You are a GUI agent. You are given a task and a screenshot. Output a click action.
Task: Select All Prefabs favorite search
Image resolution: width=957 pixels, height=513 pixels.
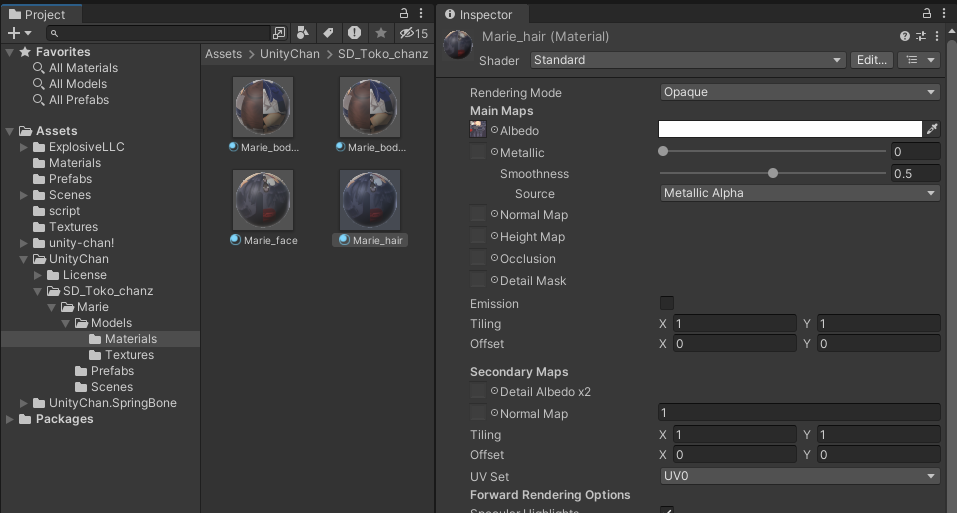[79, 99]
